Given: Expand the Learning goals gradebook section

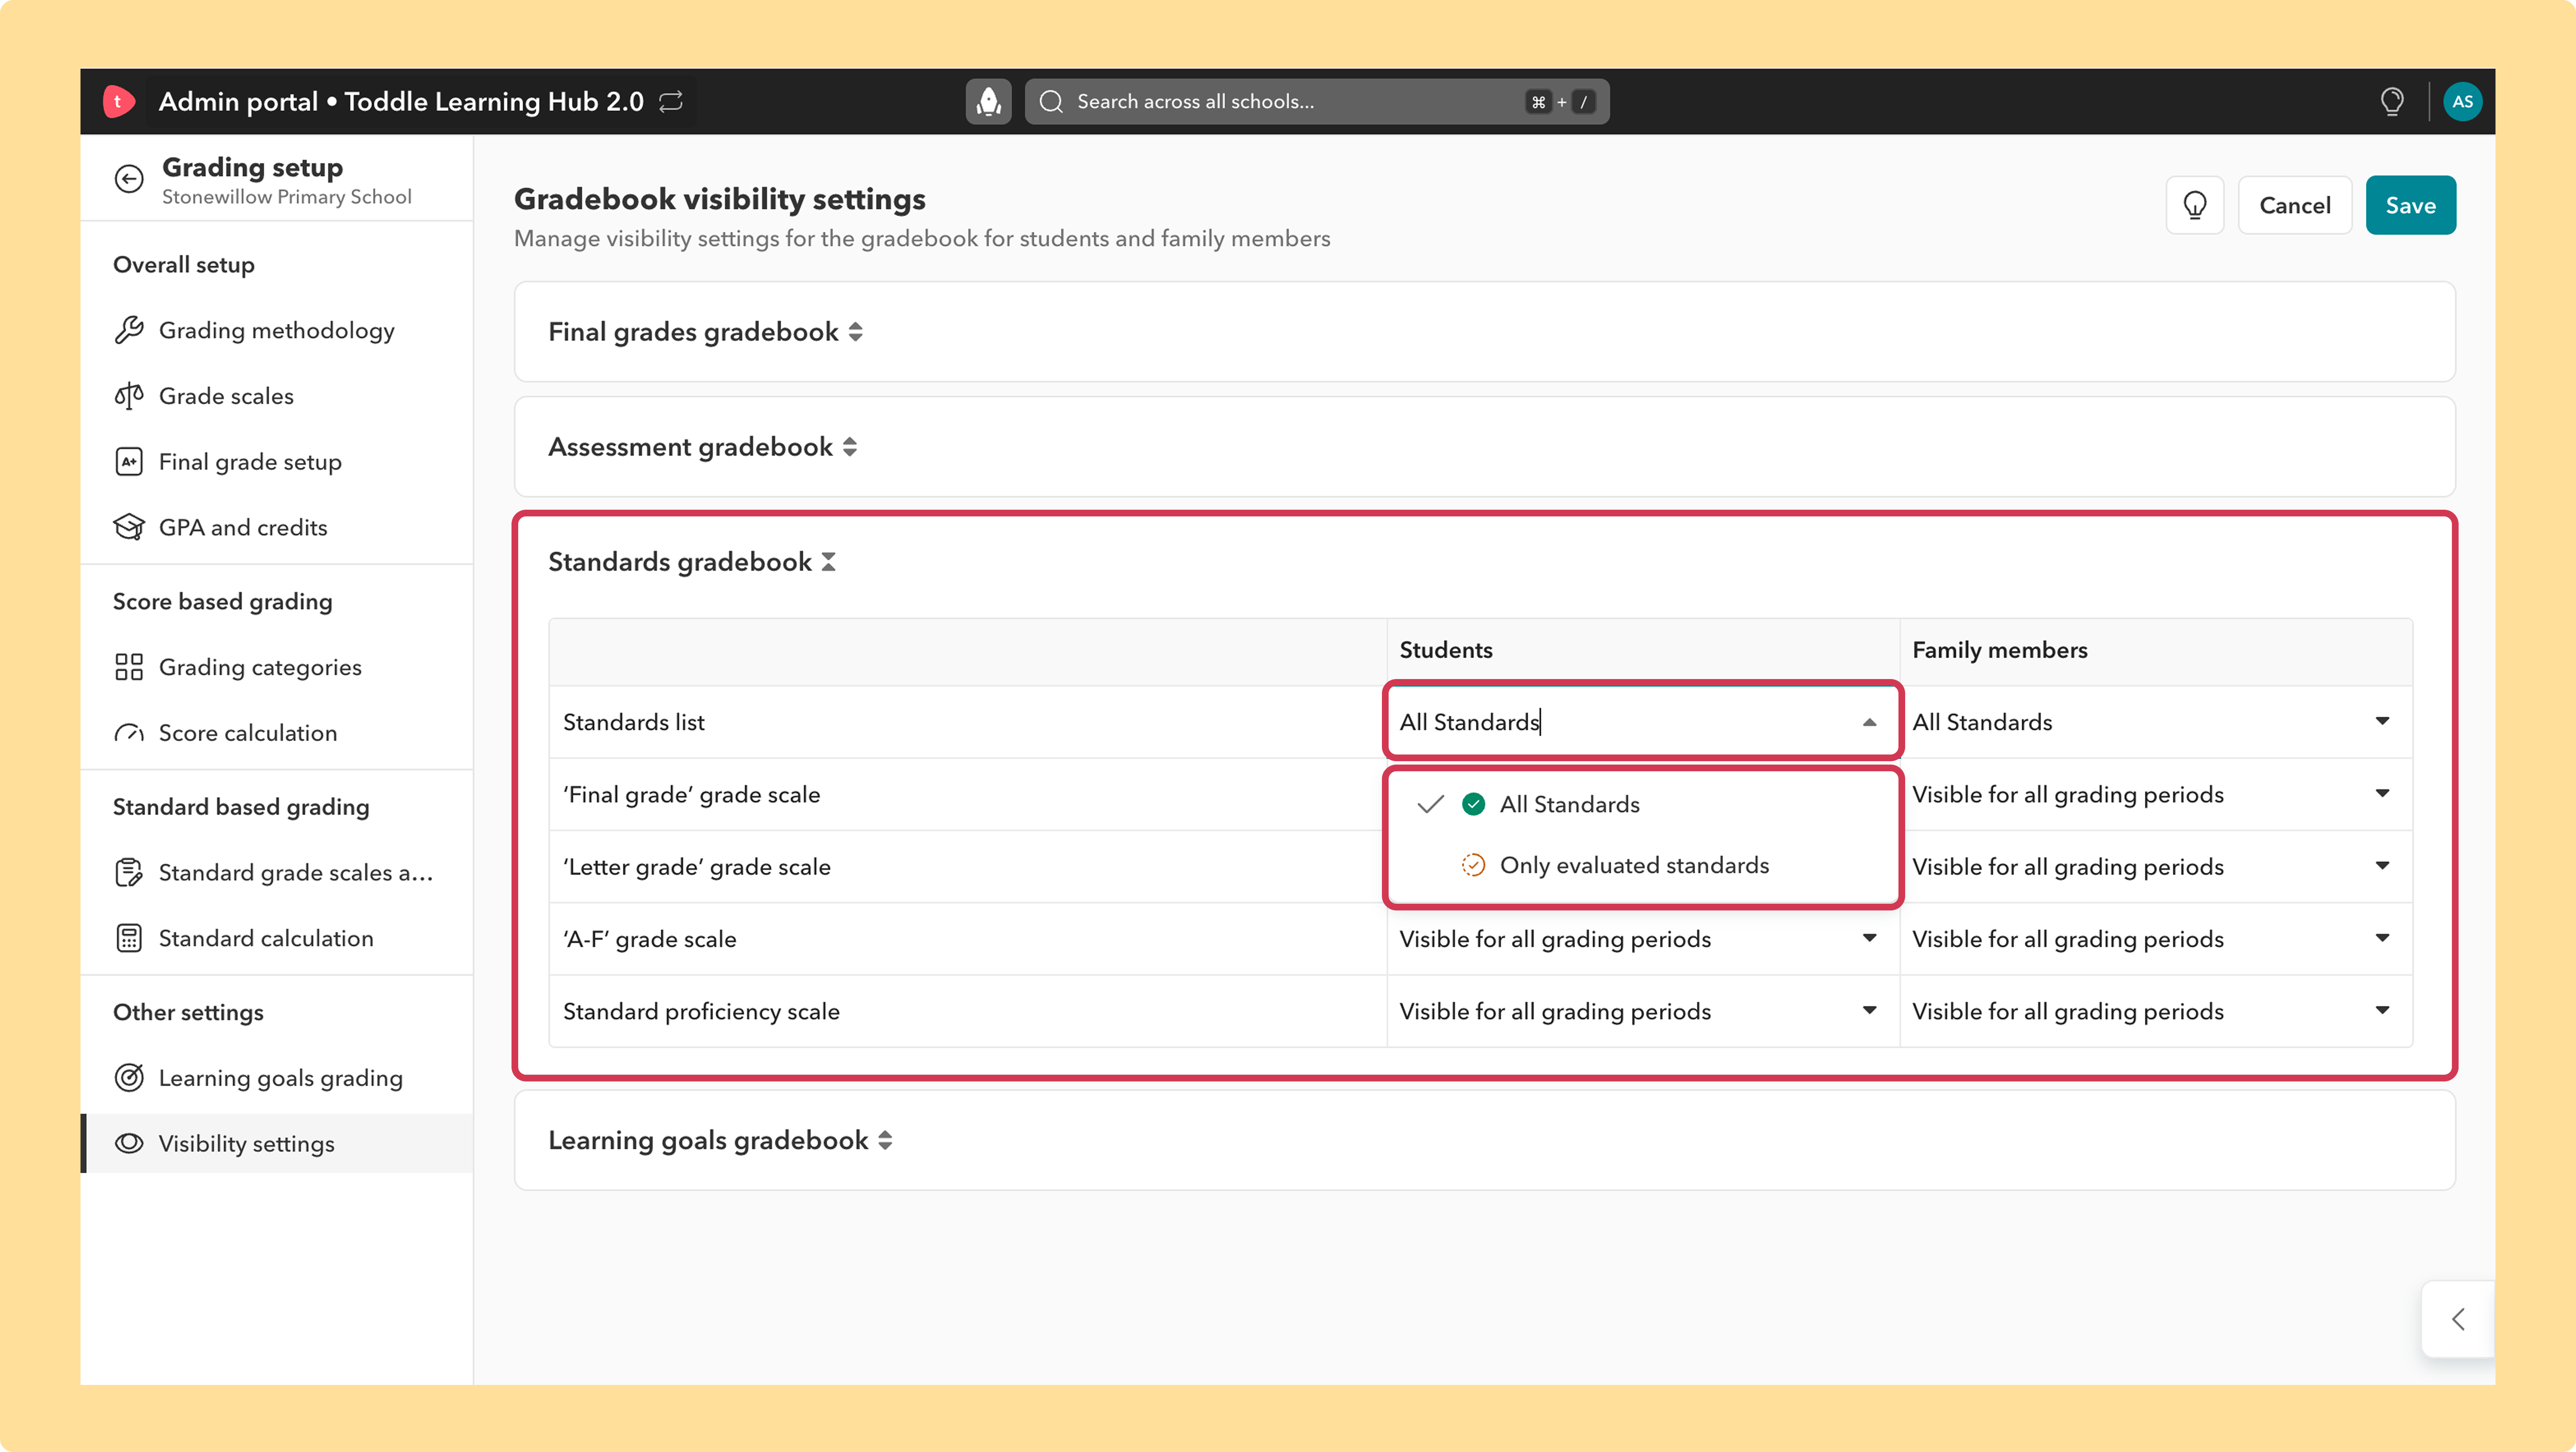Looking at the screenshot, I should pos(885,1141).
